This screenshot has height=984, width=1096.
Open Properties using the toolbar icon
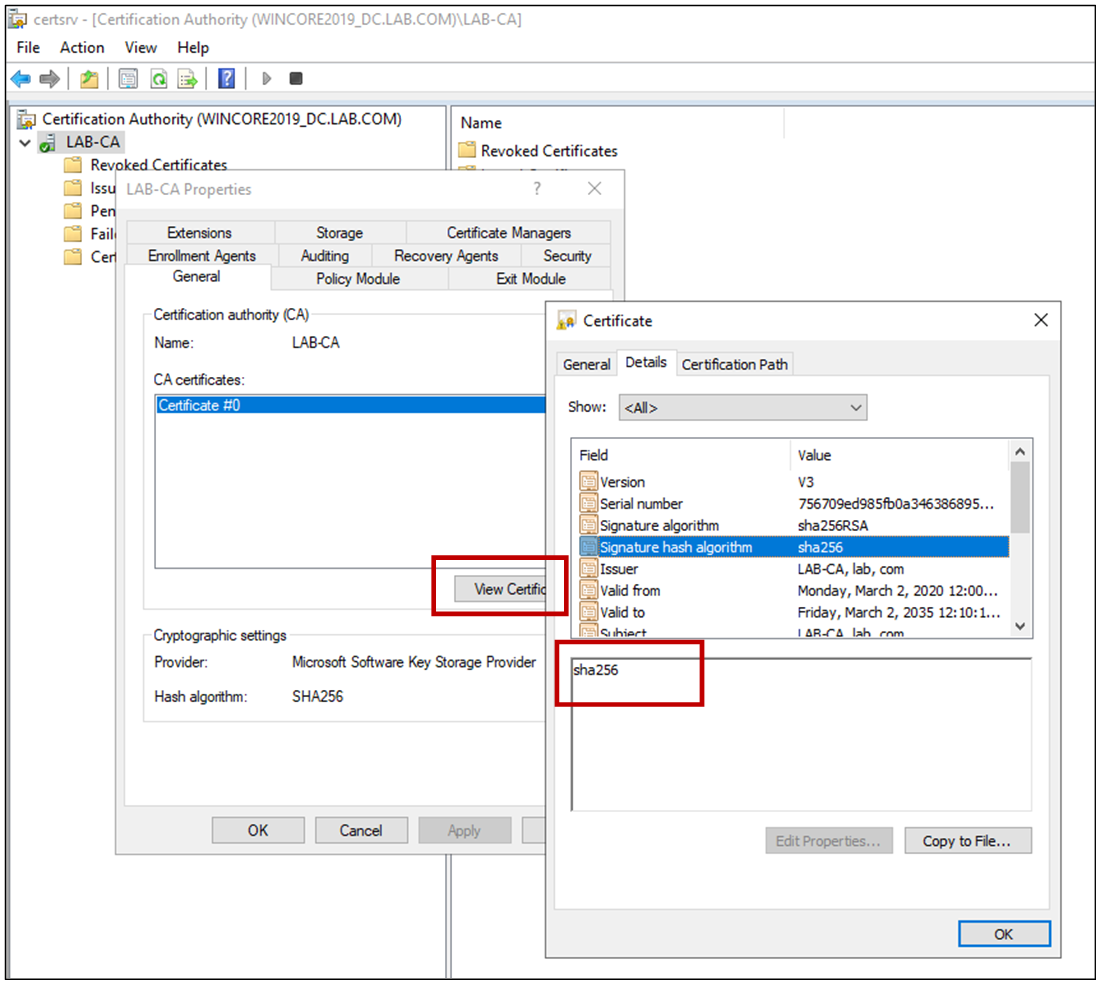[x=128, y=79]
